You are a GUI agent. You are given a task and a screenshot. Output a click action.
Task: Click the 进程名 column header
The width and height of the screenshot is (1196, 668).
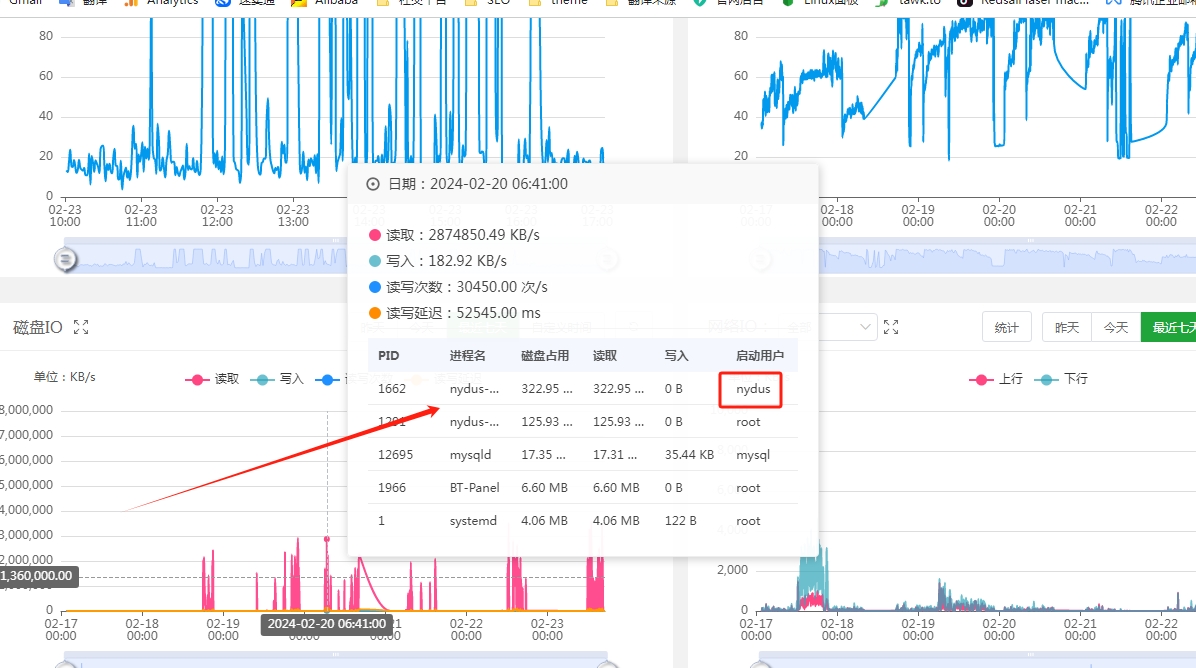click(468, 355)
